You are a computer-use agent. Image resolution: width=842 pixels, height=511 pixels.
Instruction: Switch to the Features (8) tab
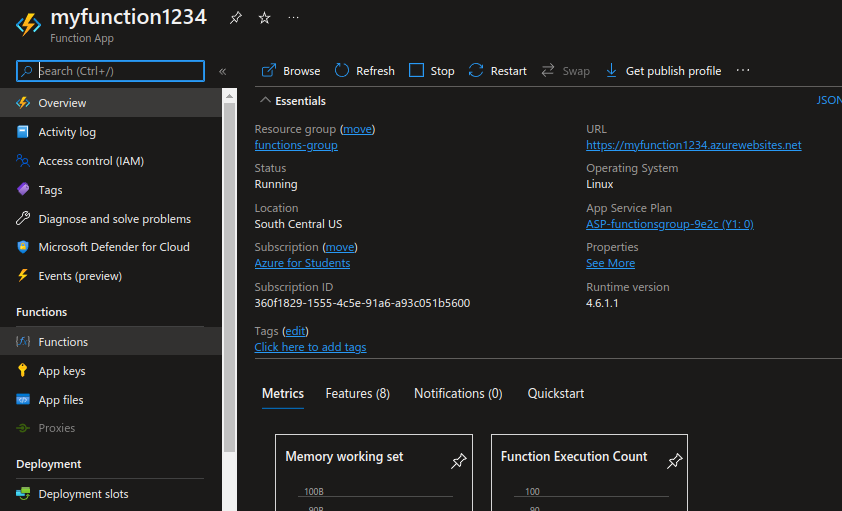[x=358, y=393]
